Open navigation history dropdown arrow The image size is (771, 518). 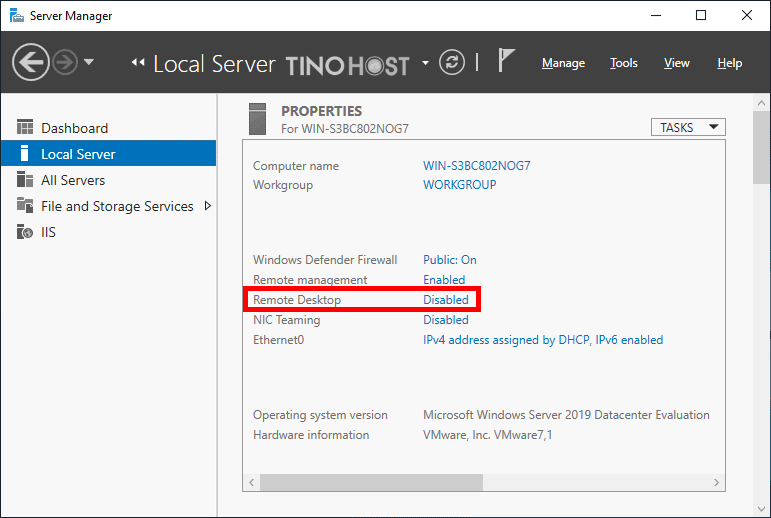coord(89,62)
